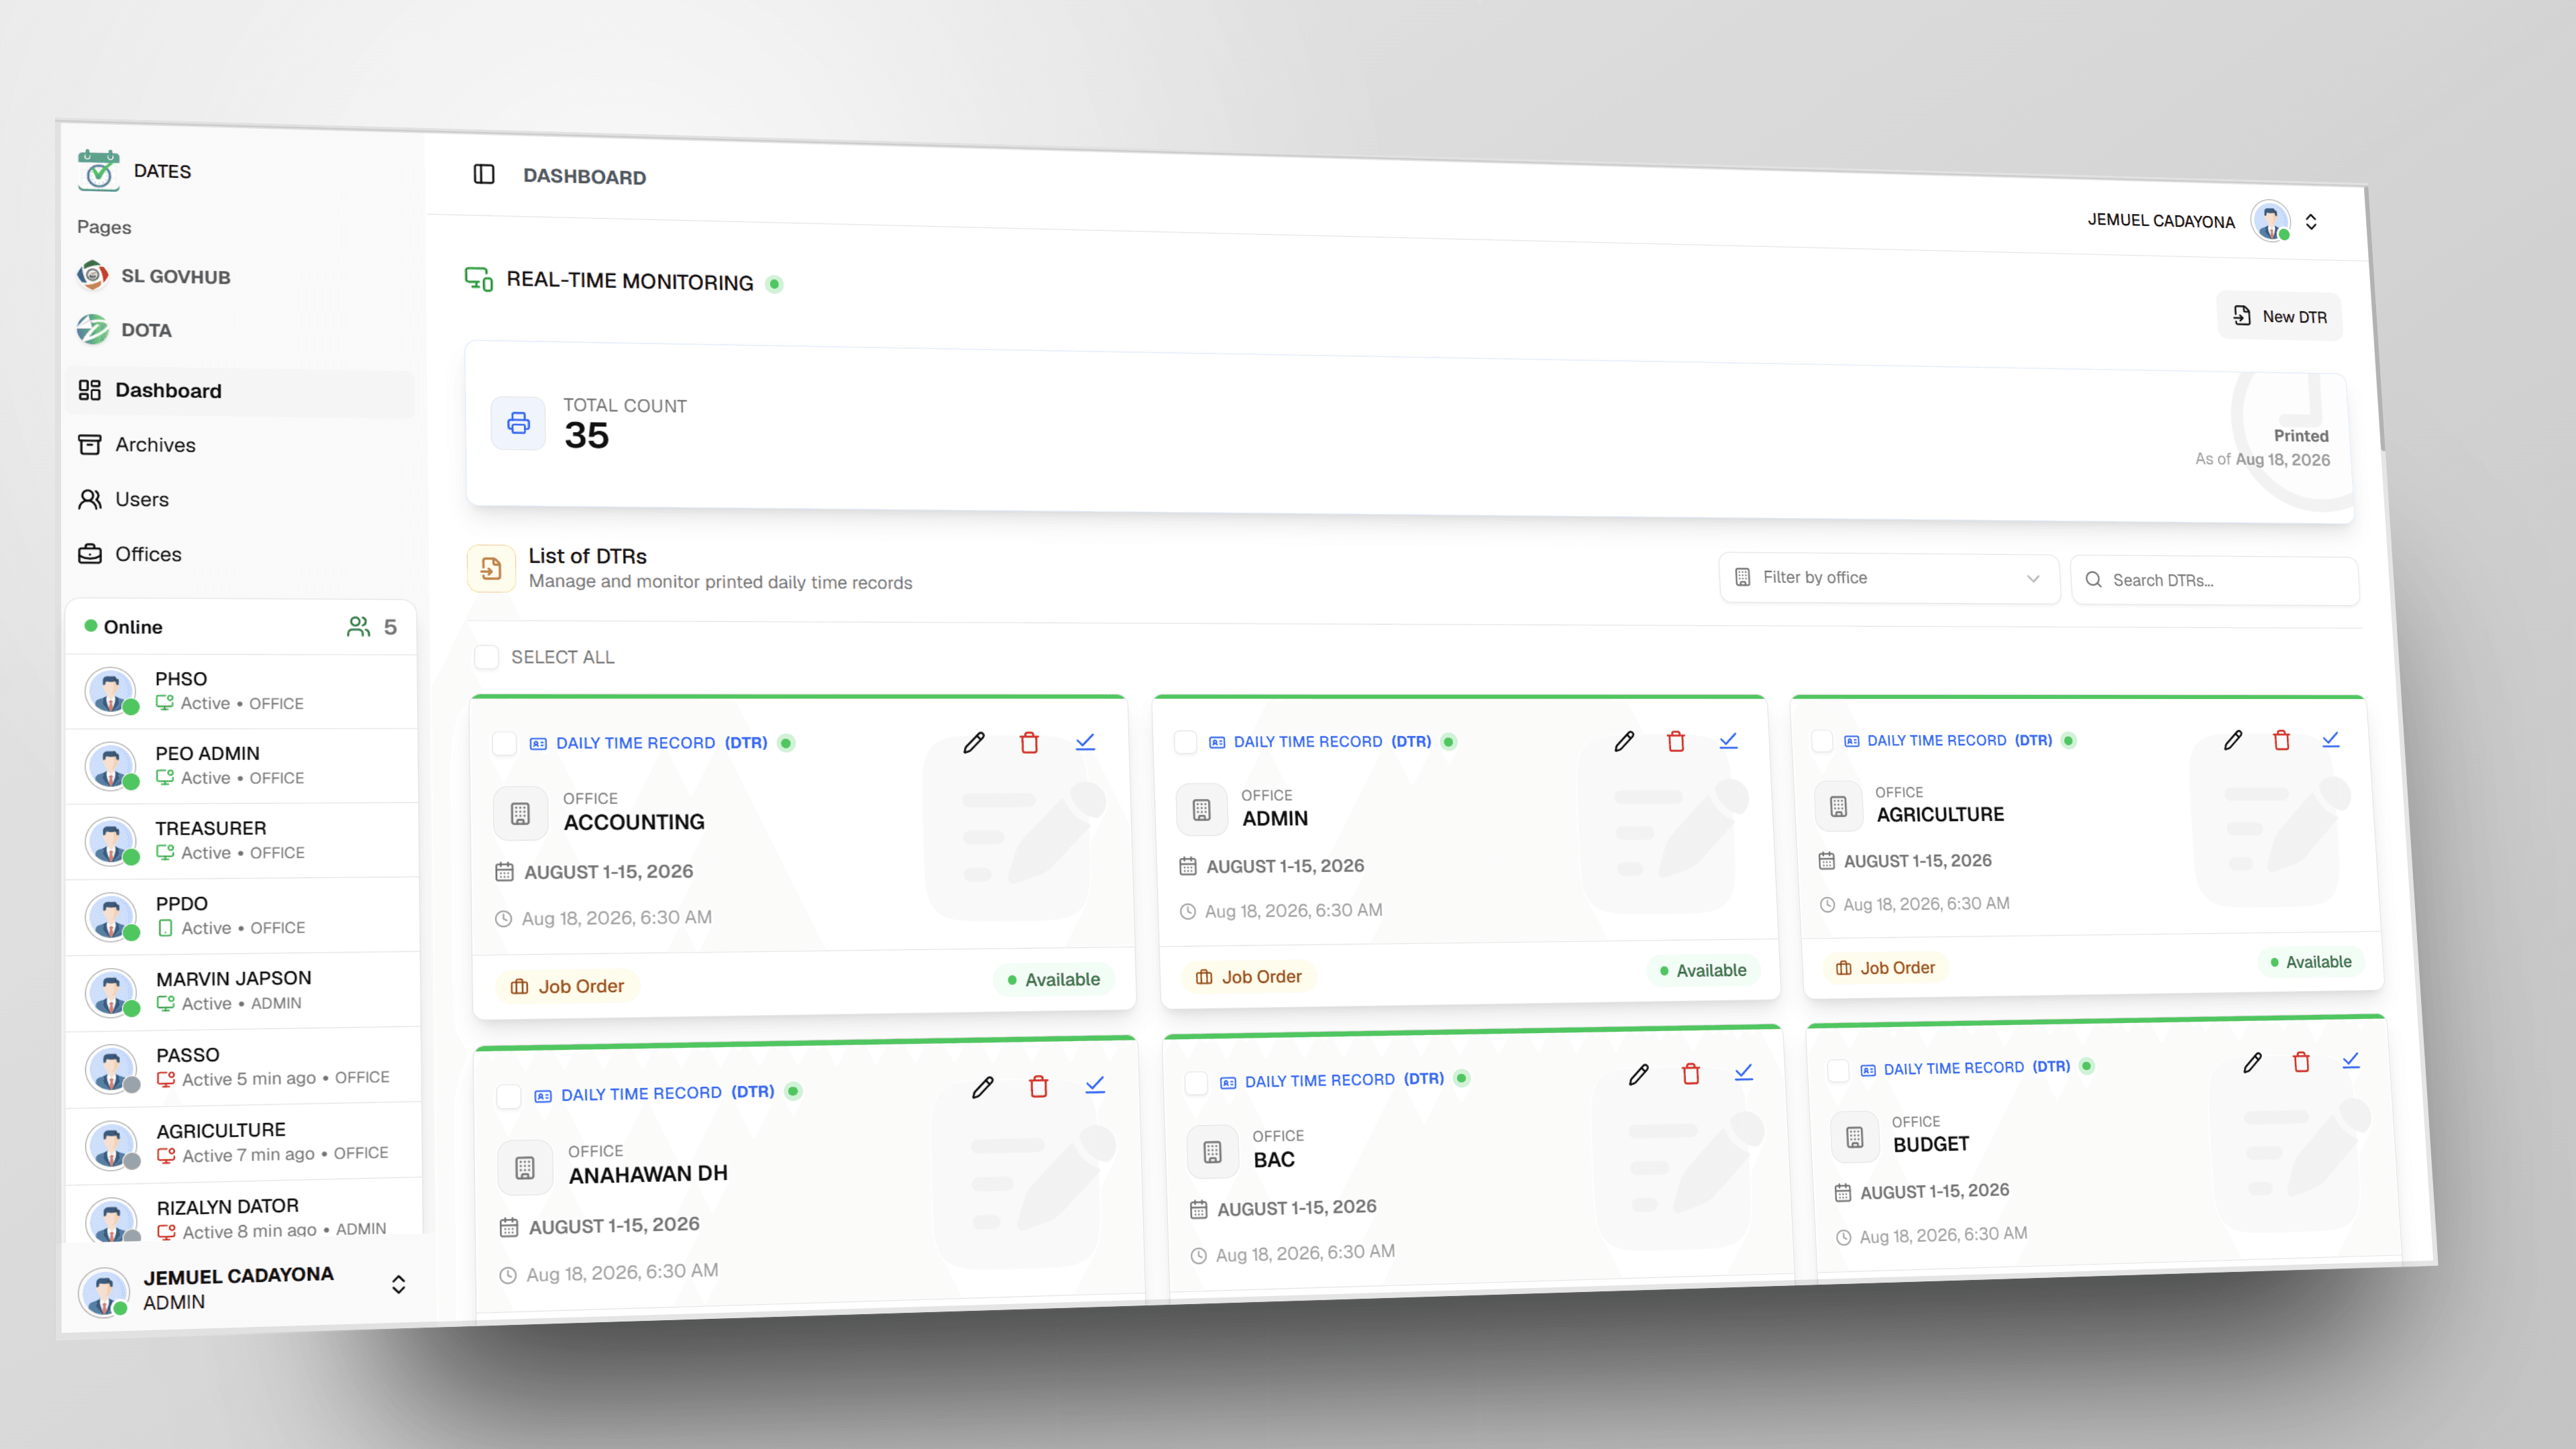This screenshot has height=1449, width=2576.
Task: Click check mark icon on ADMIN card
Action: [x=1728, y=740]
